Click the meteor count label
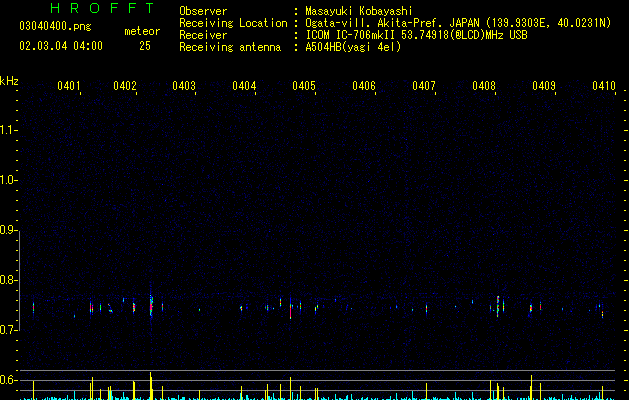The width and height of the screenshot is (629, 400). pos(142,31)
